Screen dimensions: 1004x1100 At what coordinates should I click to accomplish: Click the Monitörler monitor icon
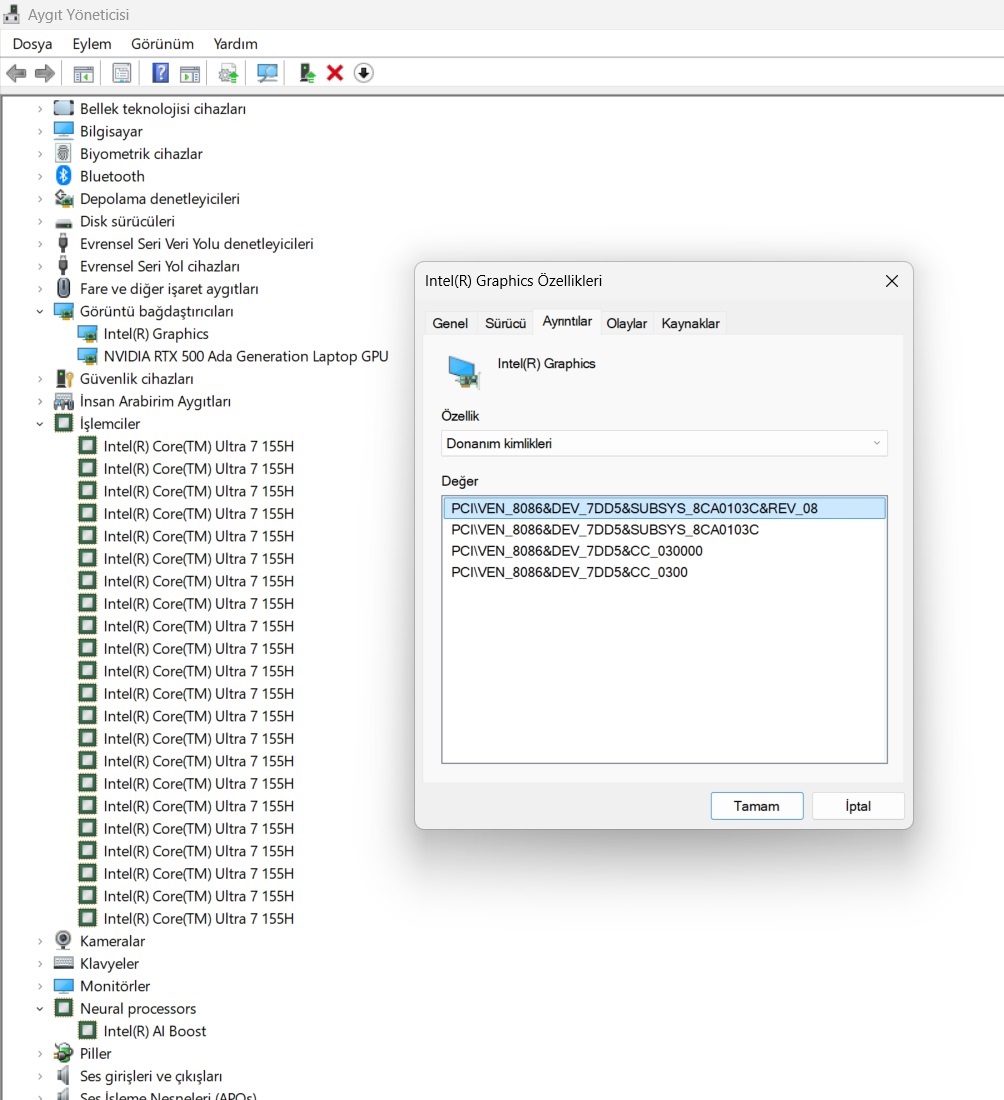(x=64, y=986)
